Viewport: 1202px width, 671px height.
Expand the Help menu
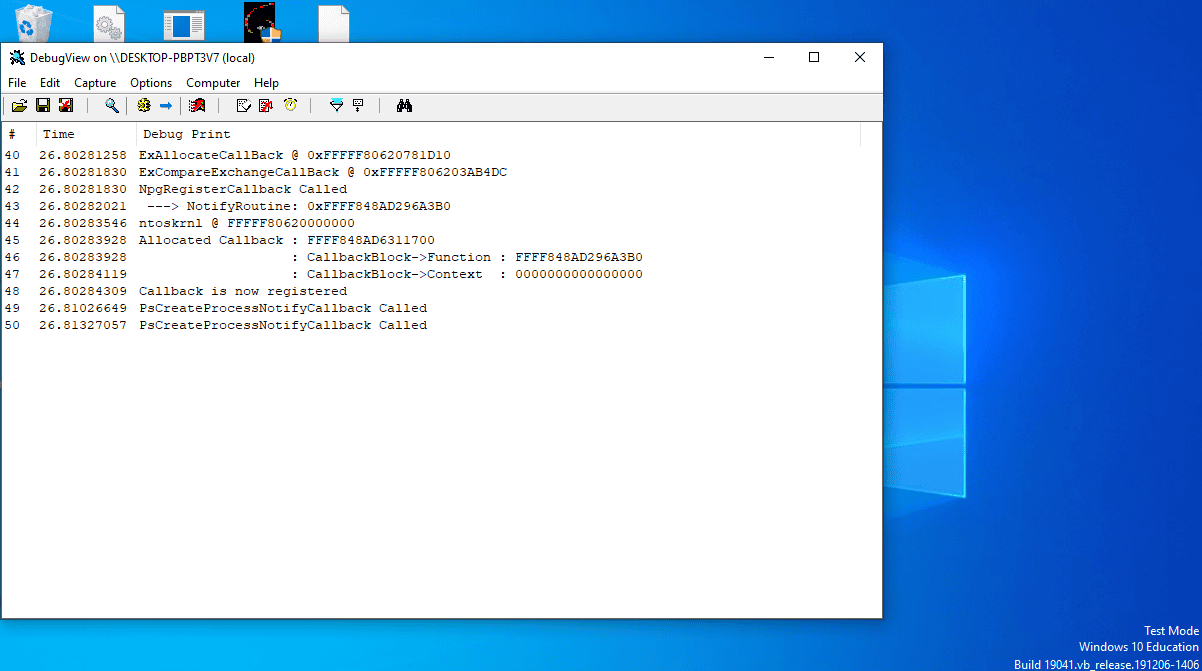tap(266, 83)
